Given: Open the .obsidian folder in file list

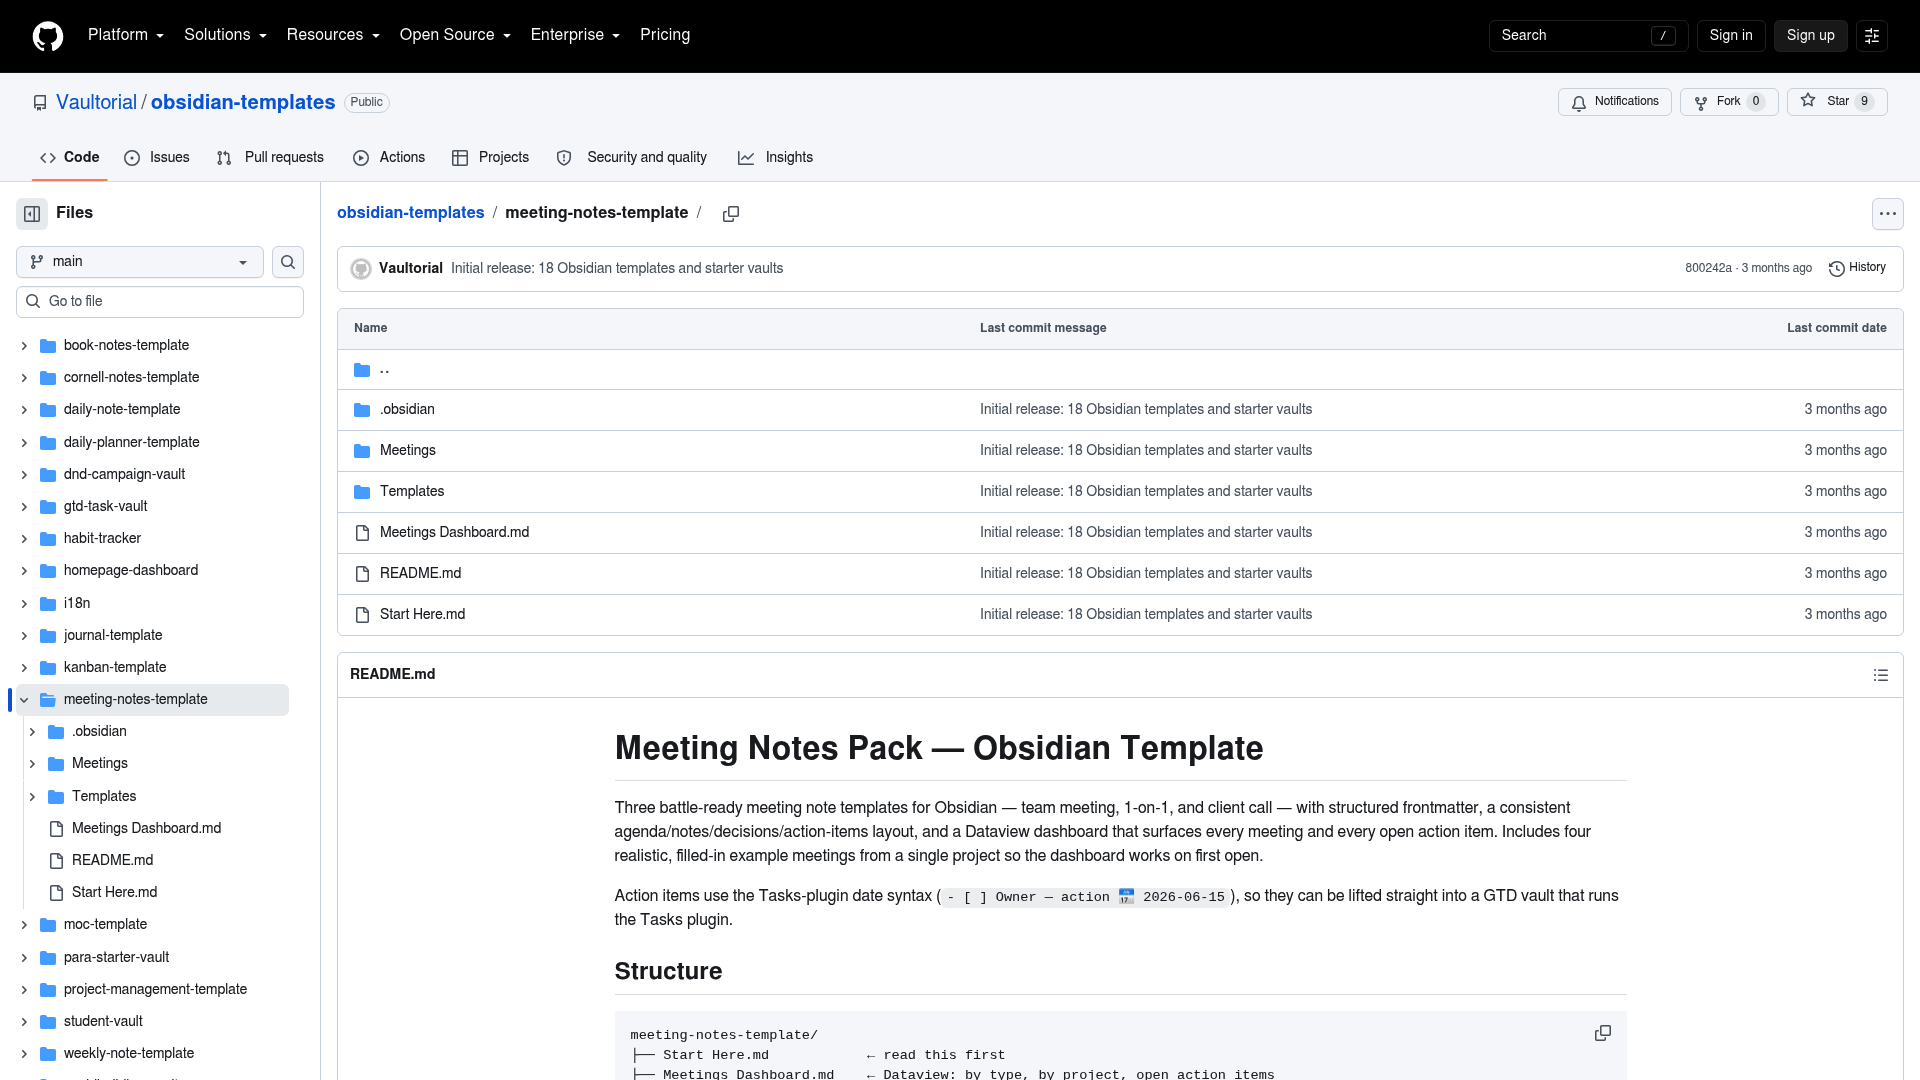Looking at the screenshot, I should pos(407,410).
